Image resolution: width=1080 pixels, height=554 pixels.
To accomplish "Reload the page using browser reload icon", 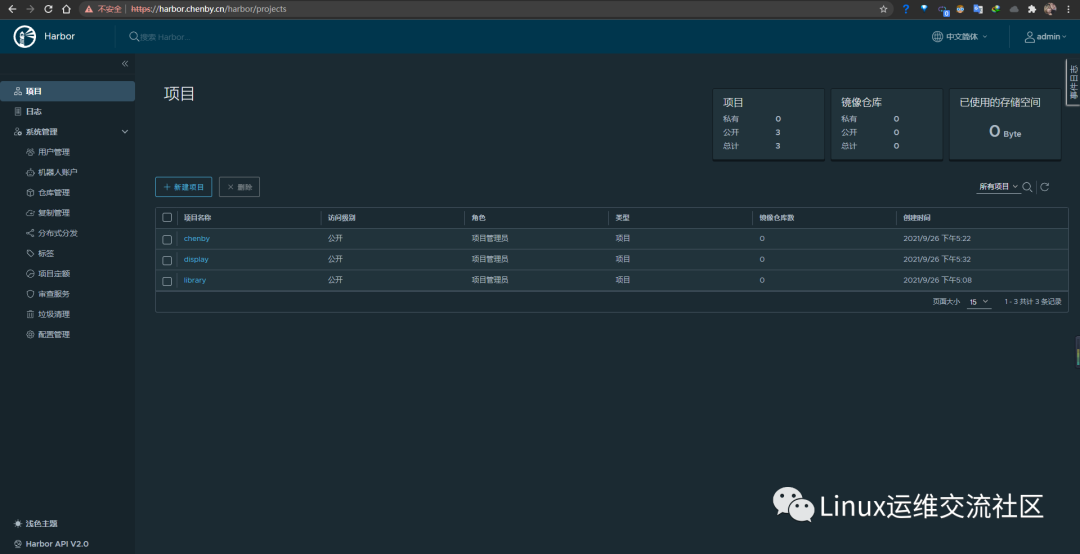I will [x=48, y=9].
